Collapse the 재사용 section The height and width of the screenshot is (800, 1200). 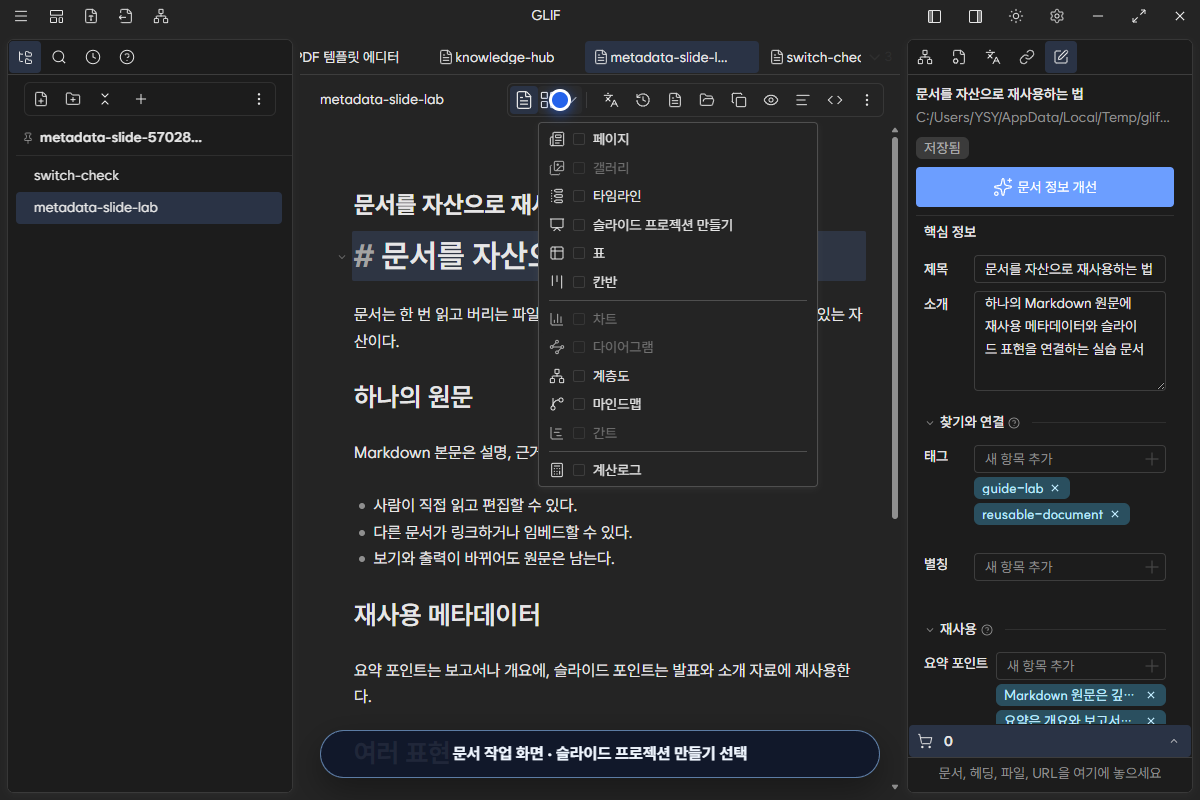[930, 630]
